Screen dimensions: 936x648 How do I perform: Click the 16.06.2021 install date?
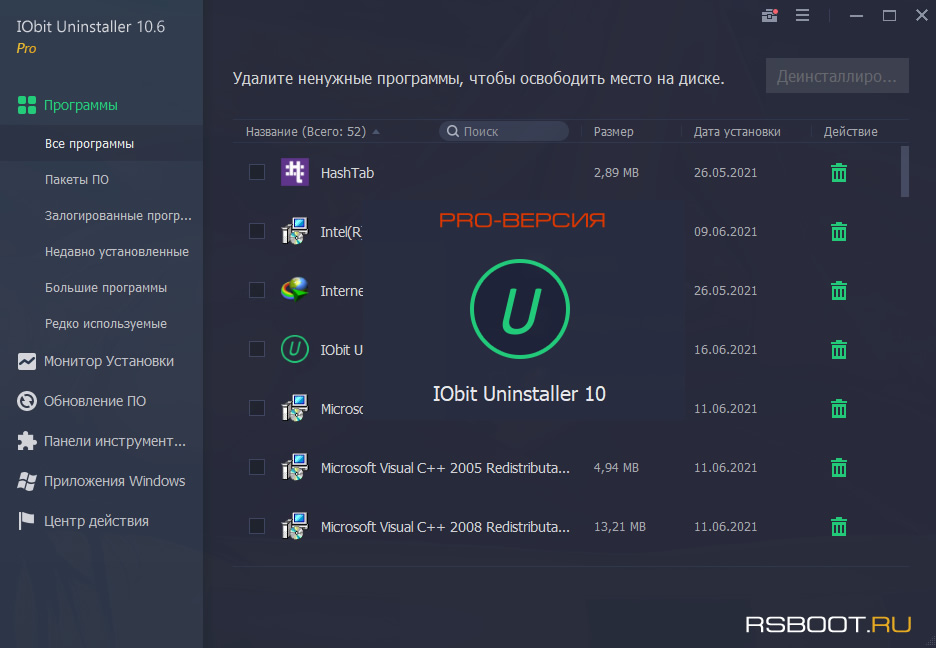[x=725, y=350]
